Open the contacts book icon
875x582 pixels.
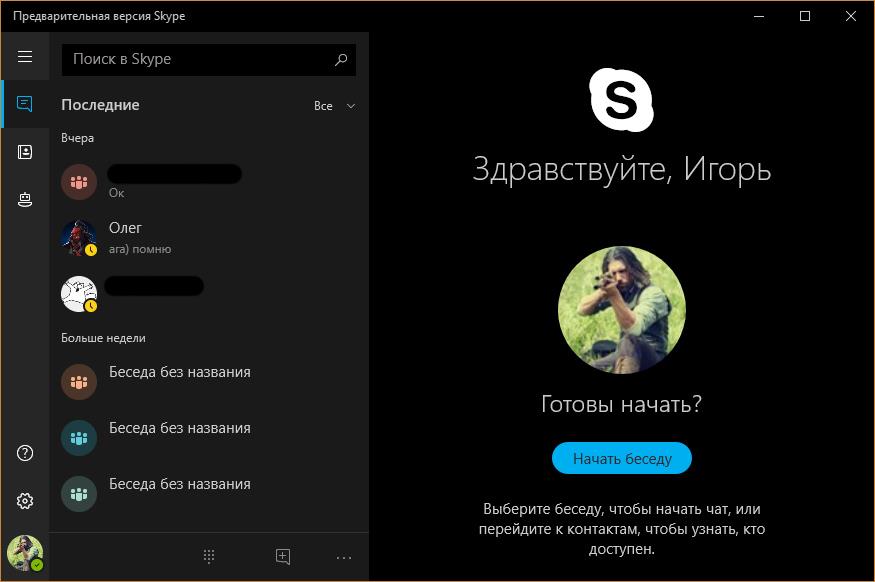[25, 152]
